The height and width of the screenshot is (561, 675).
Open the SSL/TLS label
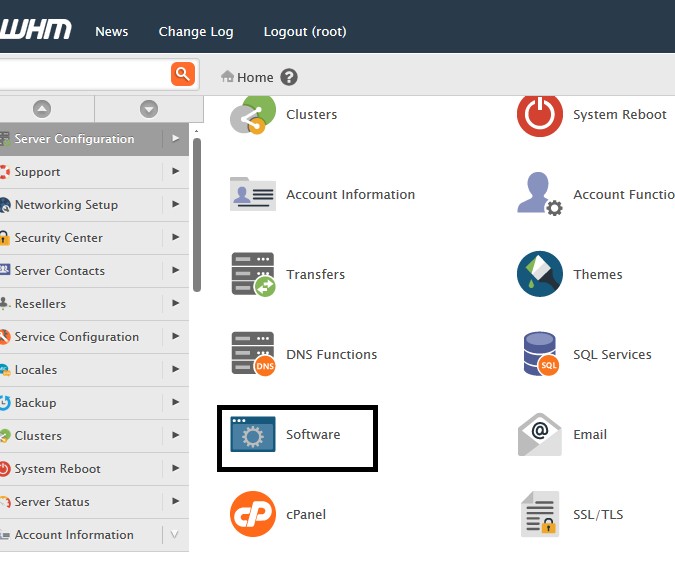598,515
